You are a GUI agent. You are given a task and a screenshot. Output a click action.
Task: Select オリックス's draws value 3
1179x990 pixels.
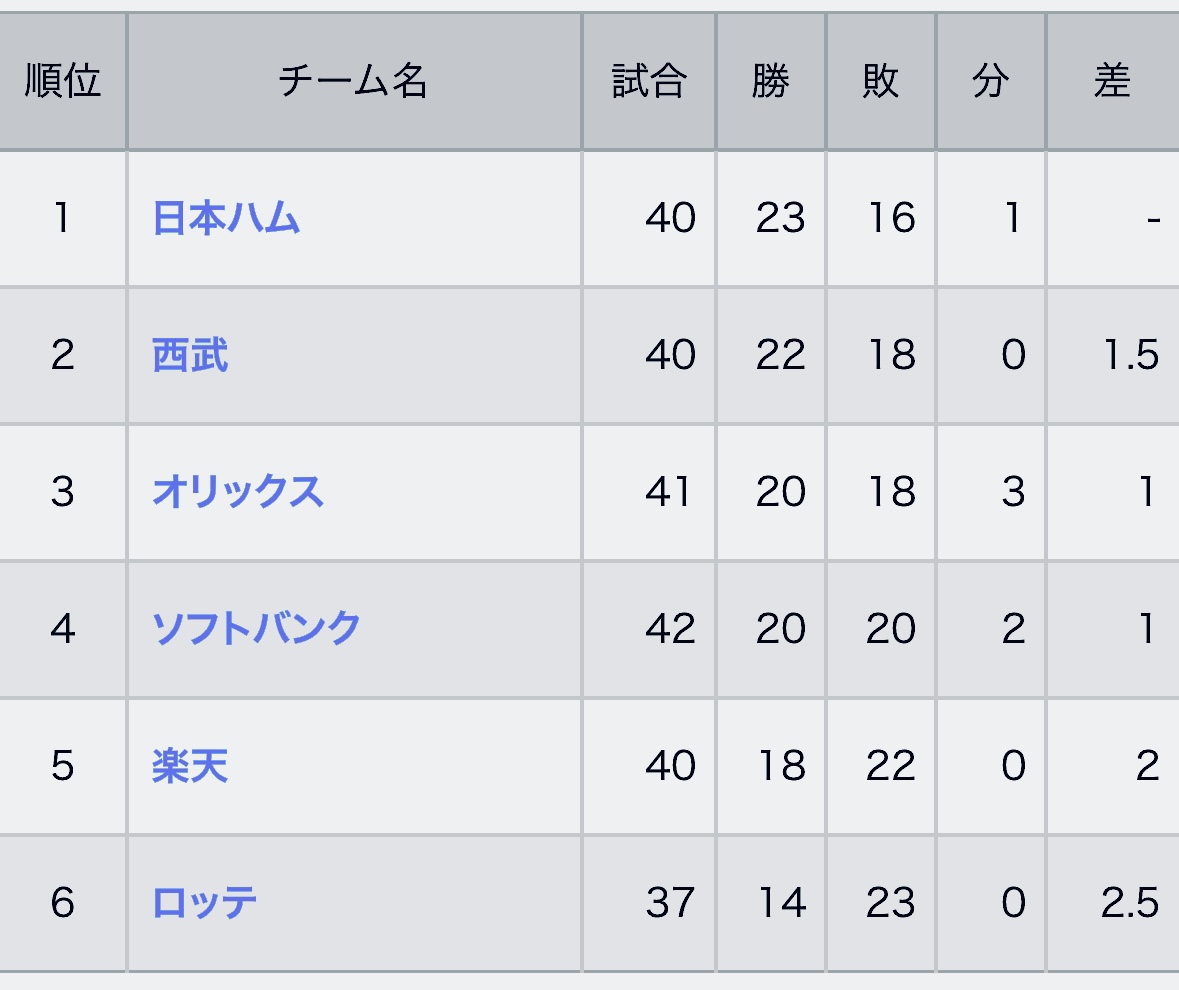pyautogui.click(x=1013, y=492)
